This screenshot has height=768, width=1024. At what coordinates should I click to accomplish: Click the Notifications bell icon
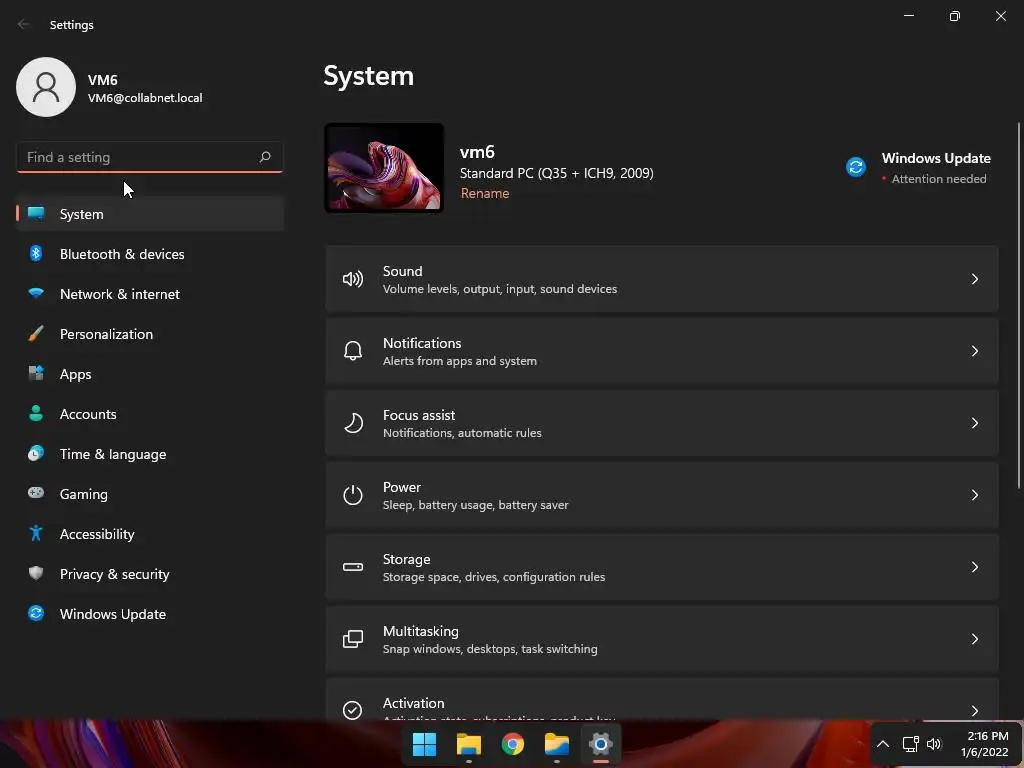click(x=353, y=351)
